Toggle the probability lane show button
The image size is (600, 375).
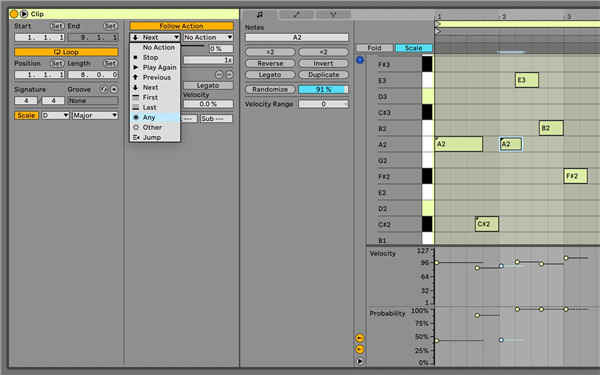point(359,349)
